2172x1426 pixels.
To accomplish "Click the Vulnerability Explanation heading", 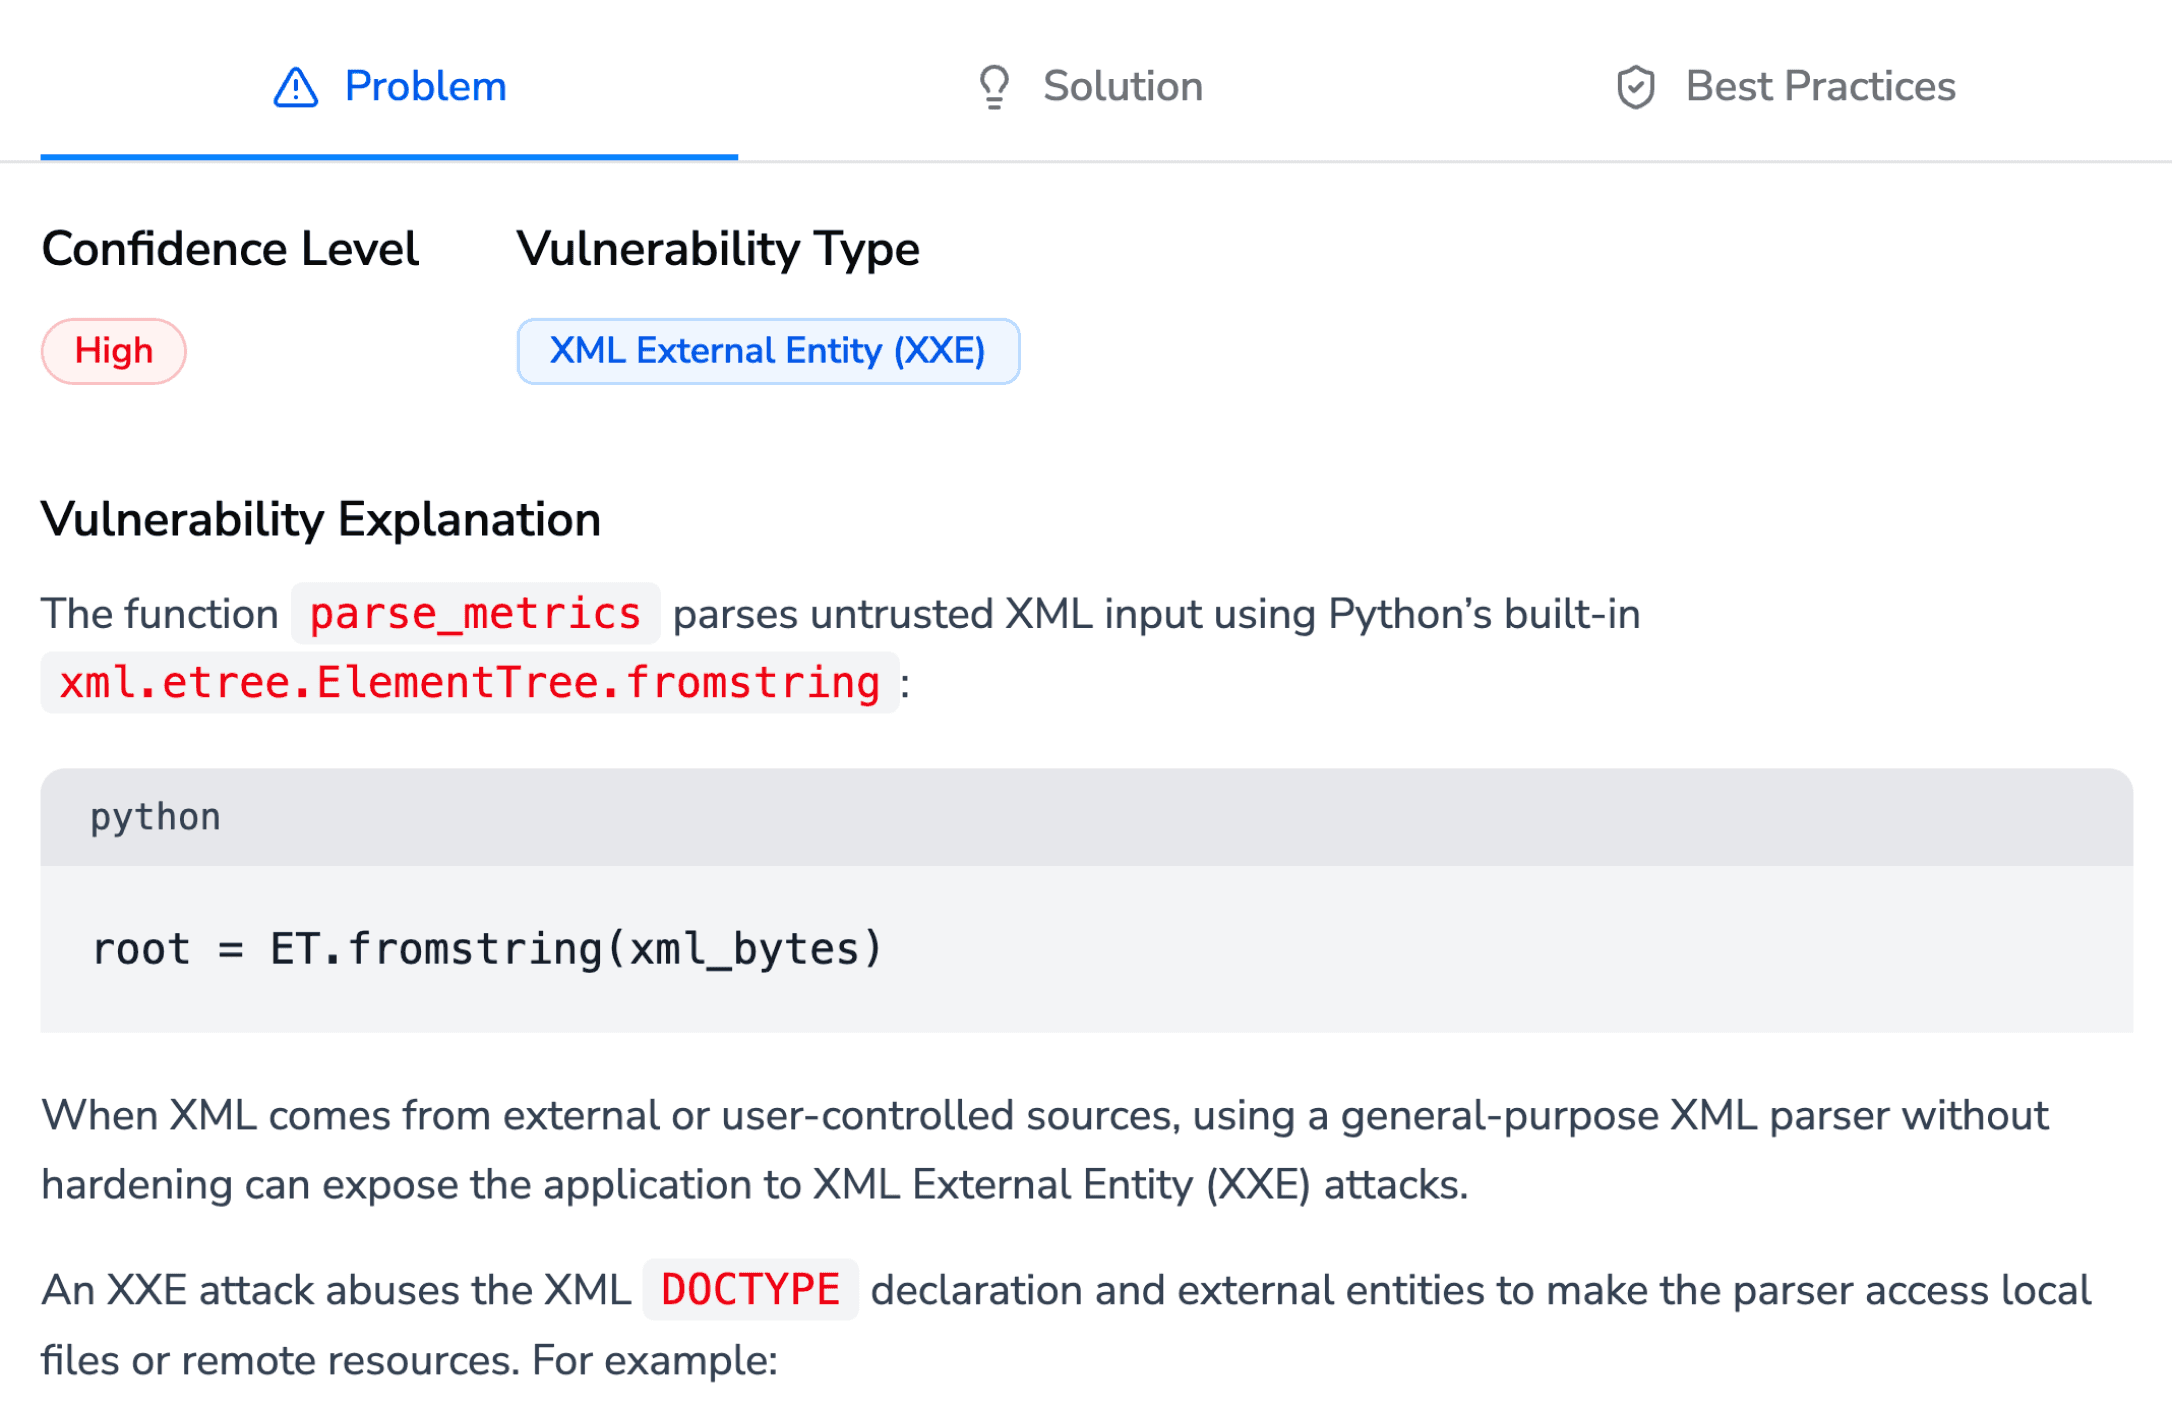I will (320, 520).
